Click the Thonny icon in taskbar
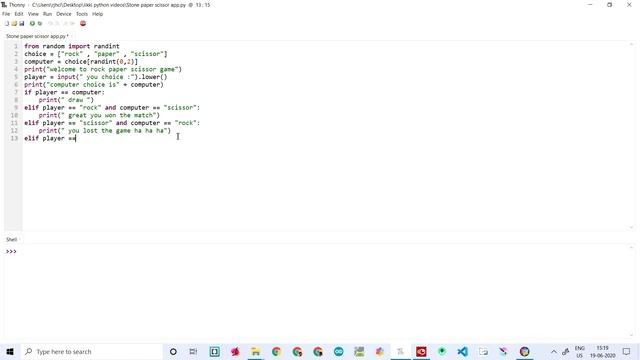 [400, 351]
